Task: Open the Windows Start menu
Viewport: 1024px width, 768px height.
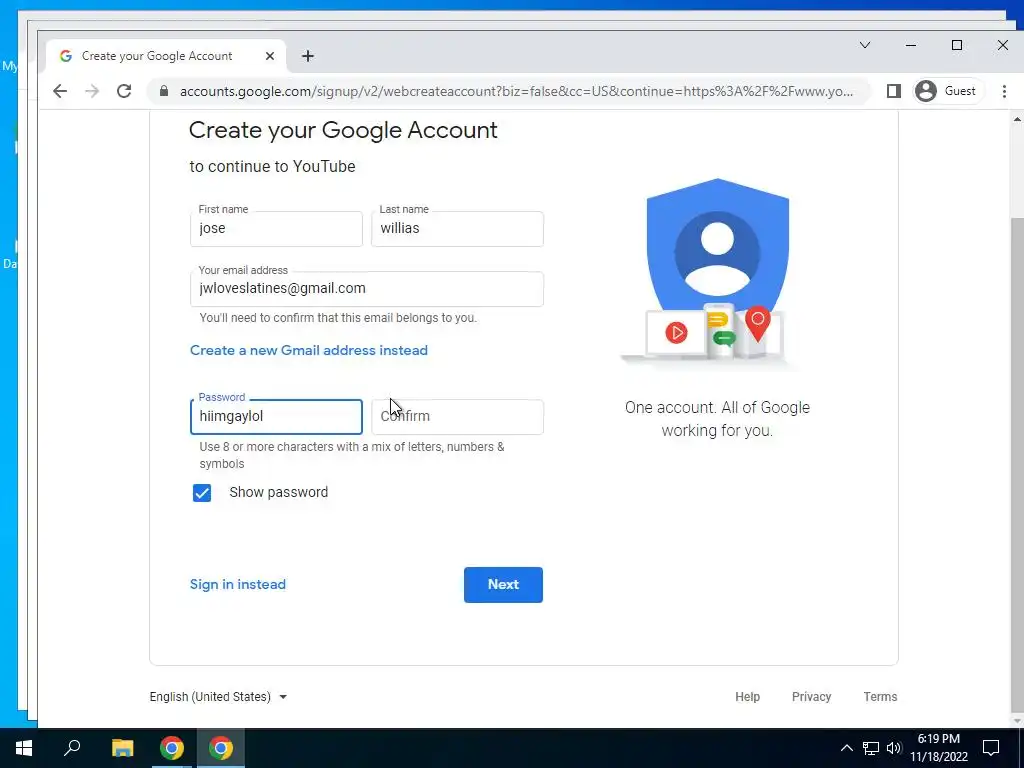Action: click(x=24, y=748)
